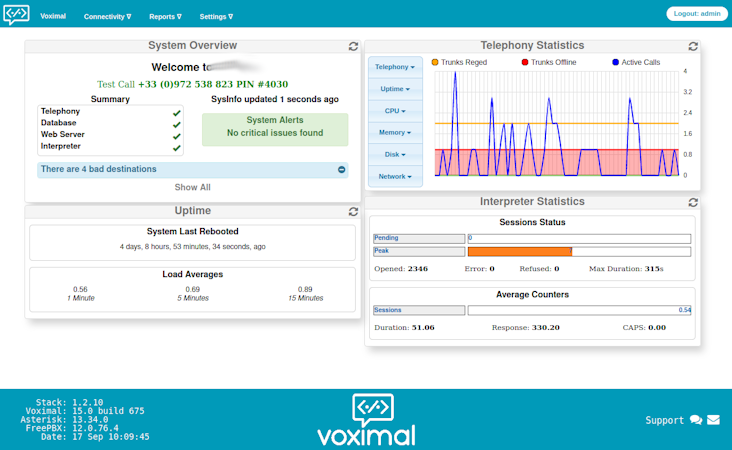The image size is (732, 450).
Task: Click the Telephony row in Summary
Action: tap(110, 112)
